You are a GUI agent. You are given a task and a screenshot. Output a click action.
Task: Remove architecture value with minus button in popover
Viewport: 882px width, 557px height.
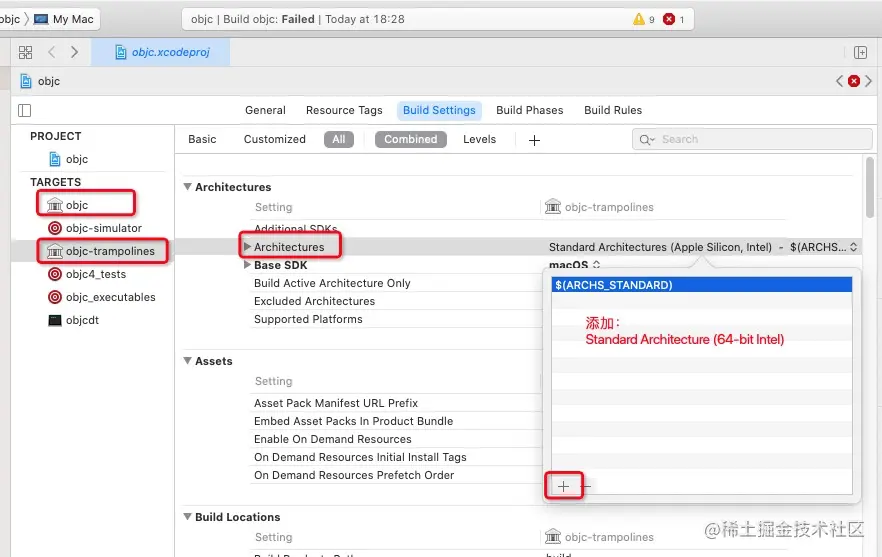pos(587,486)
